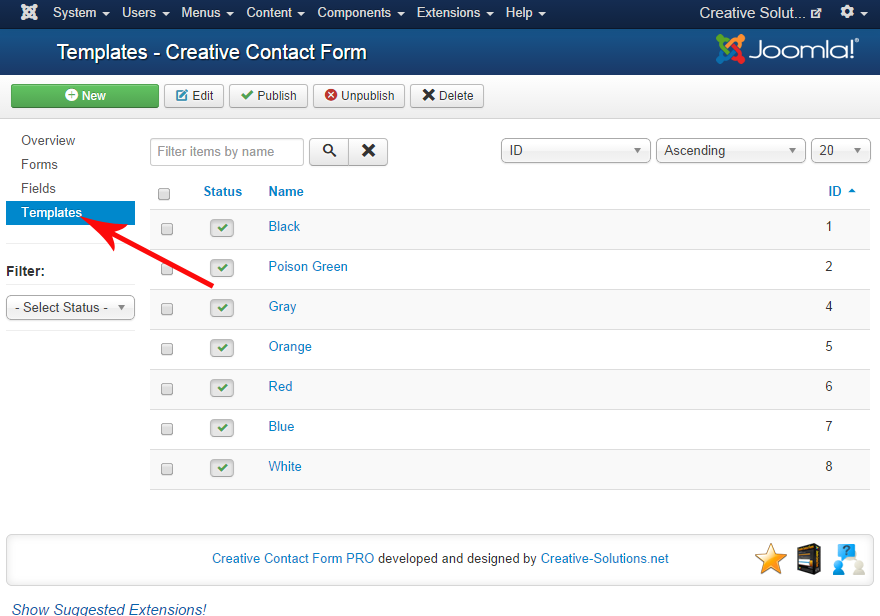Check the select-all checkbox in table header
Screen dimensions: 880x616
pyautogui.click(x=164, y=194)
